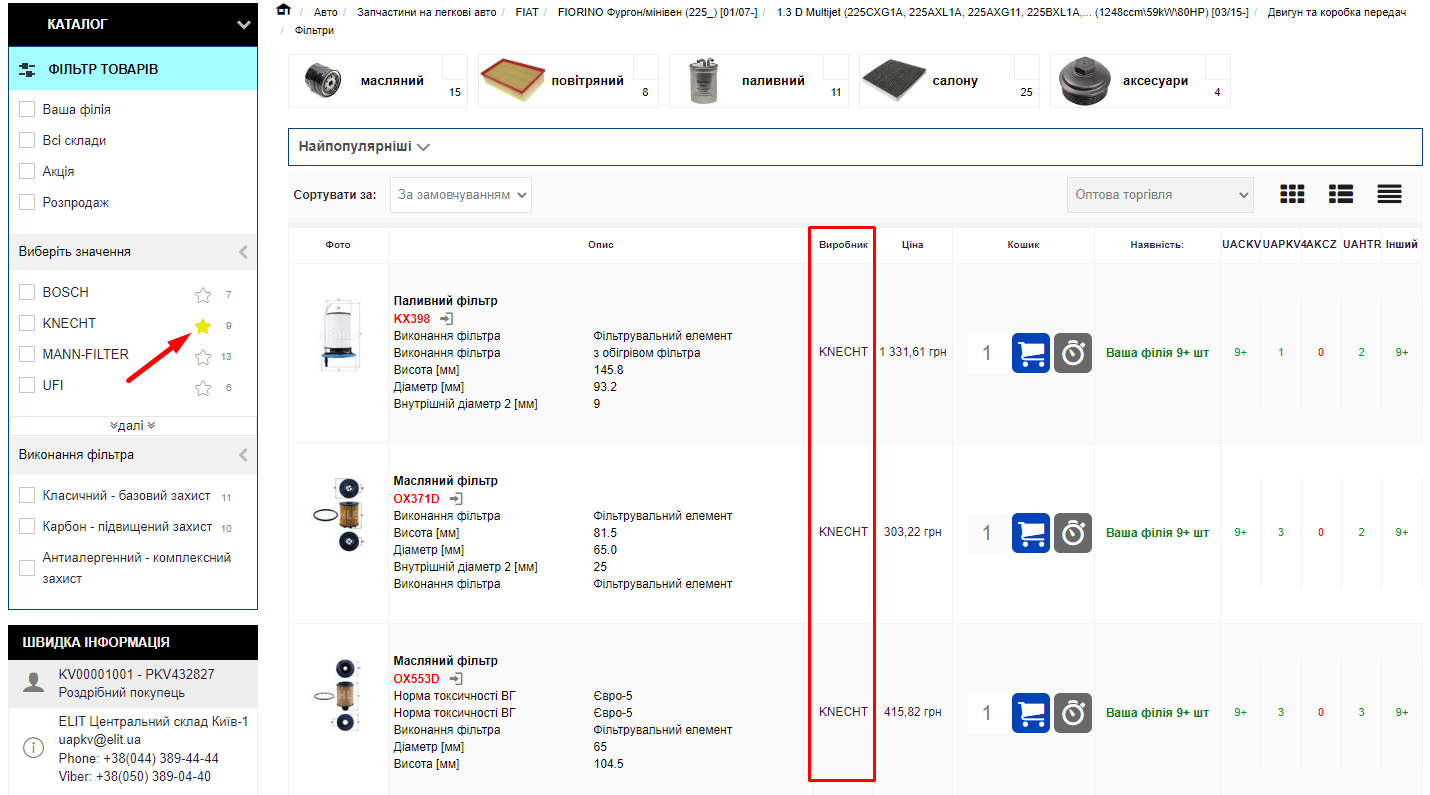Click the home icon in the breadcrumb
This screenshot has height=795, width=1430.
pyautogui.click(x=284, y=11)
